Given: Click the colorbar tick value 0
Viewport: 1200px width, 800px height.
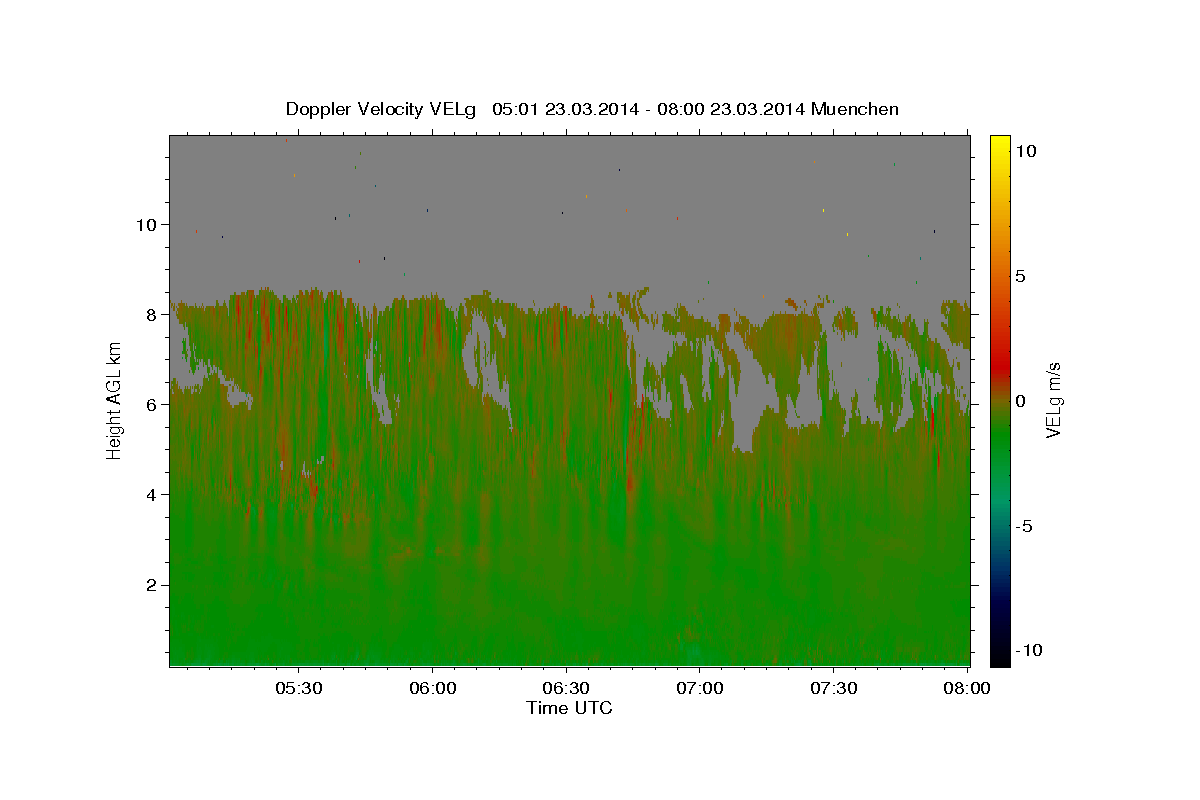Looking at the screenshot, I should (x=1020, y=401).
